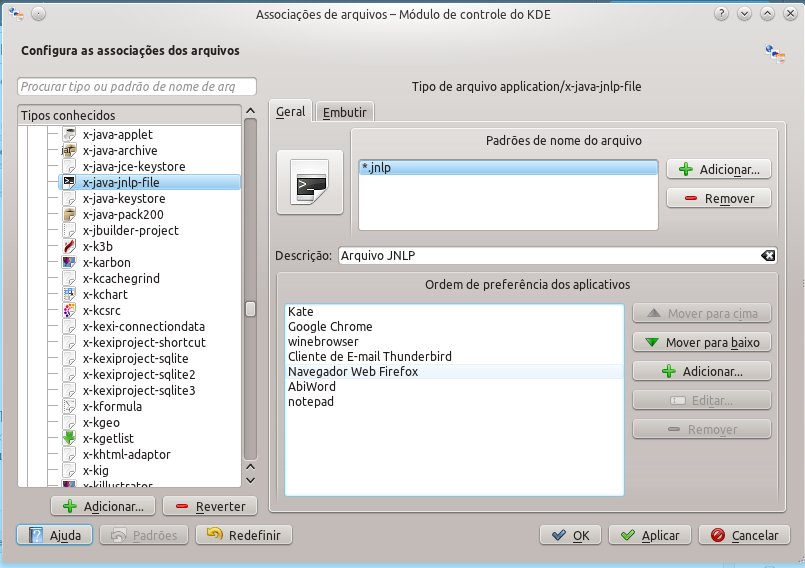Click large file type icon button to change
This screenshot has height=568, width=805.
click(x=310, y=182)
